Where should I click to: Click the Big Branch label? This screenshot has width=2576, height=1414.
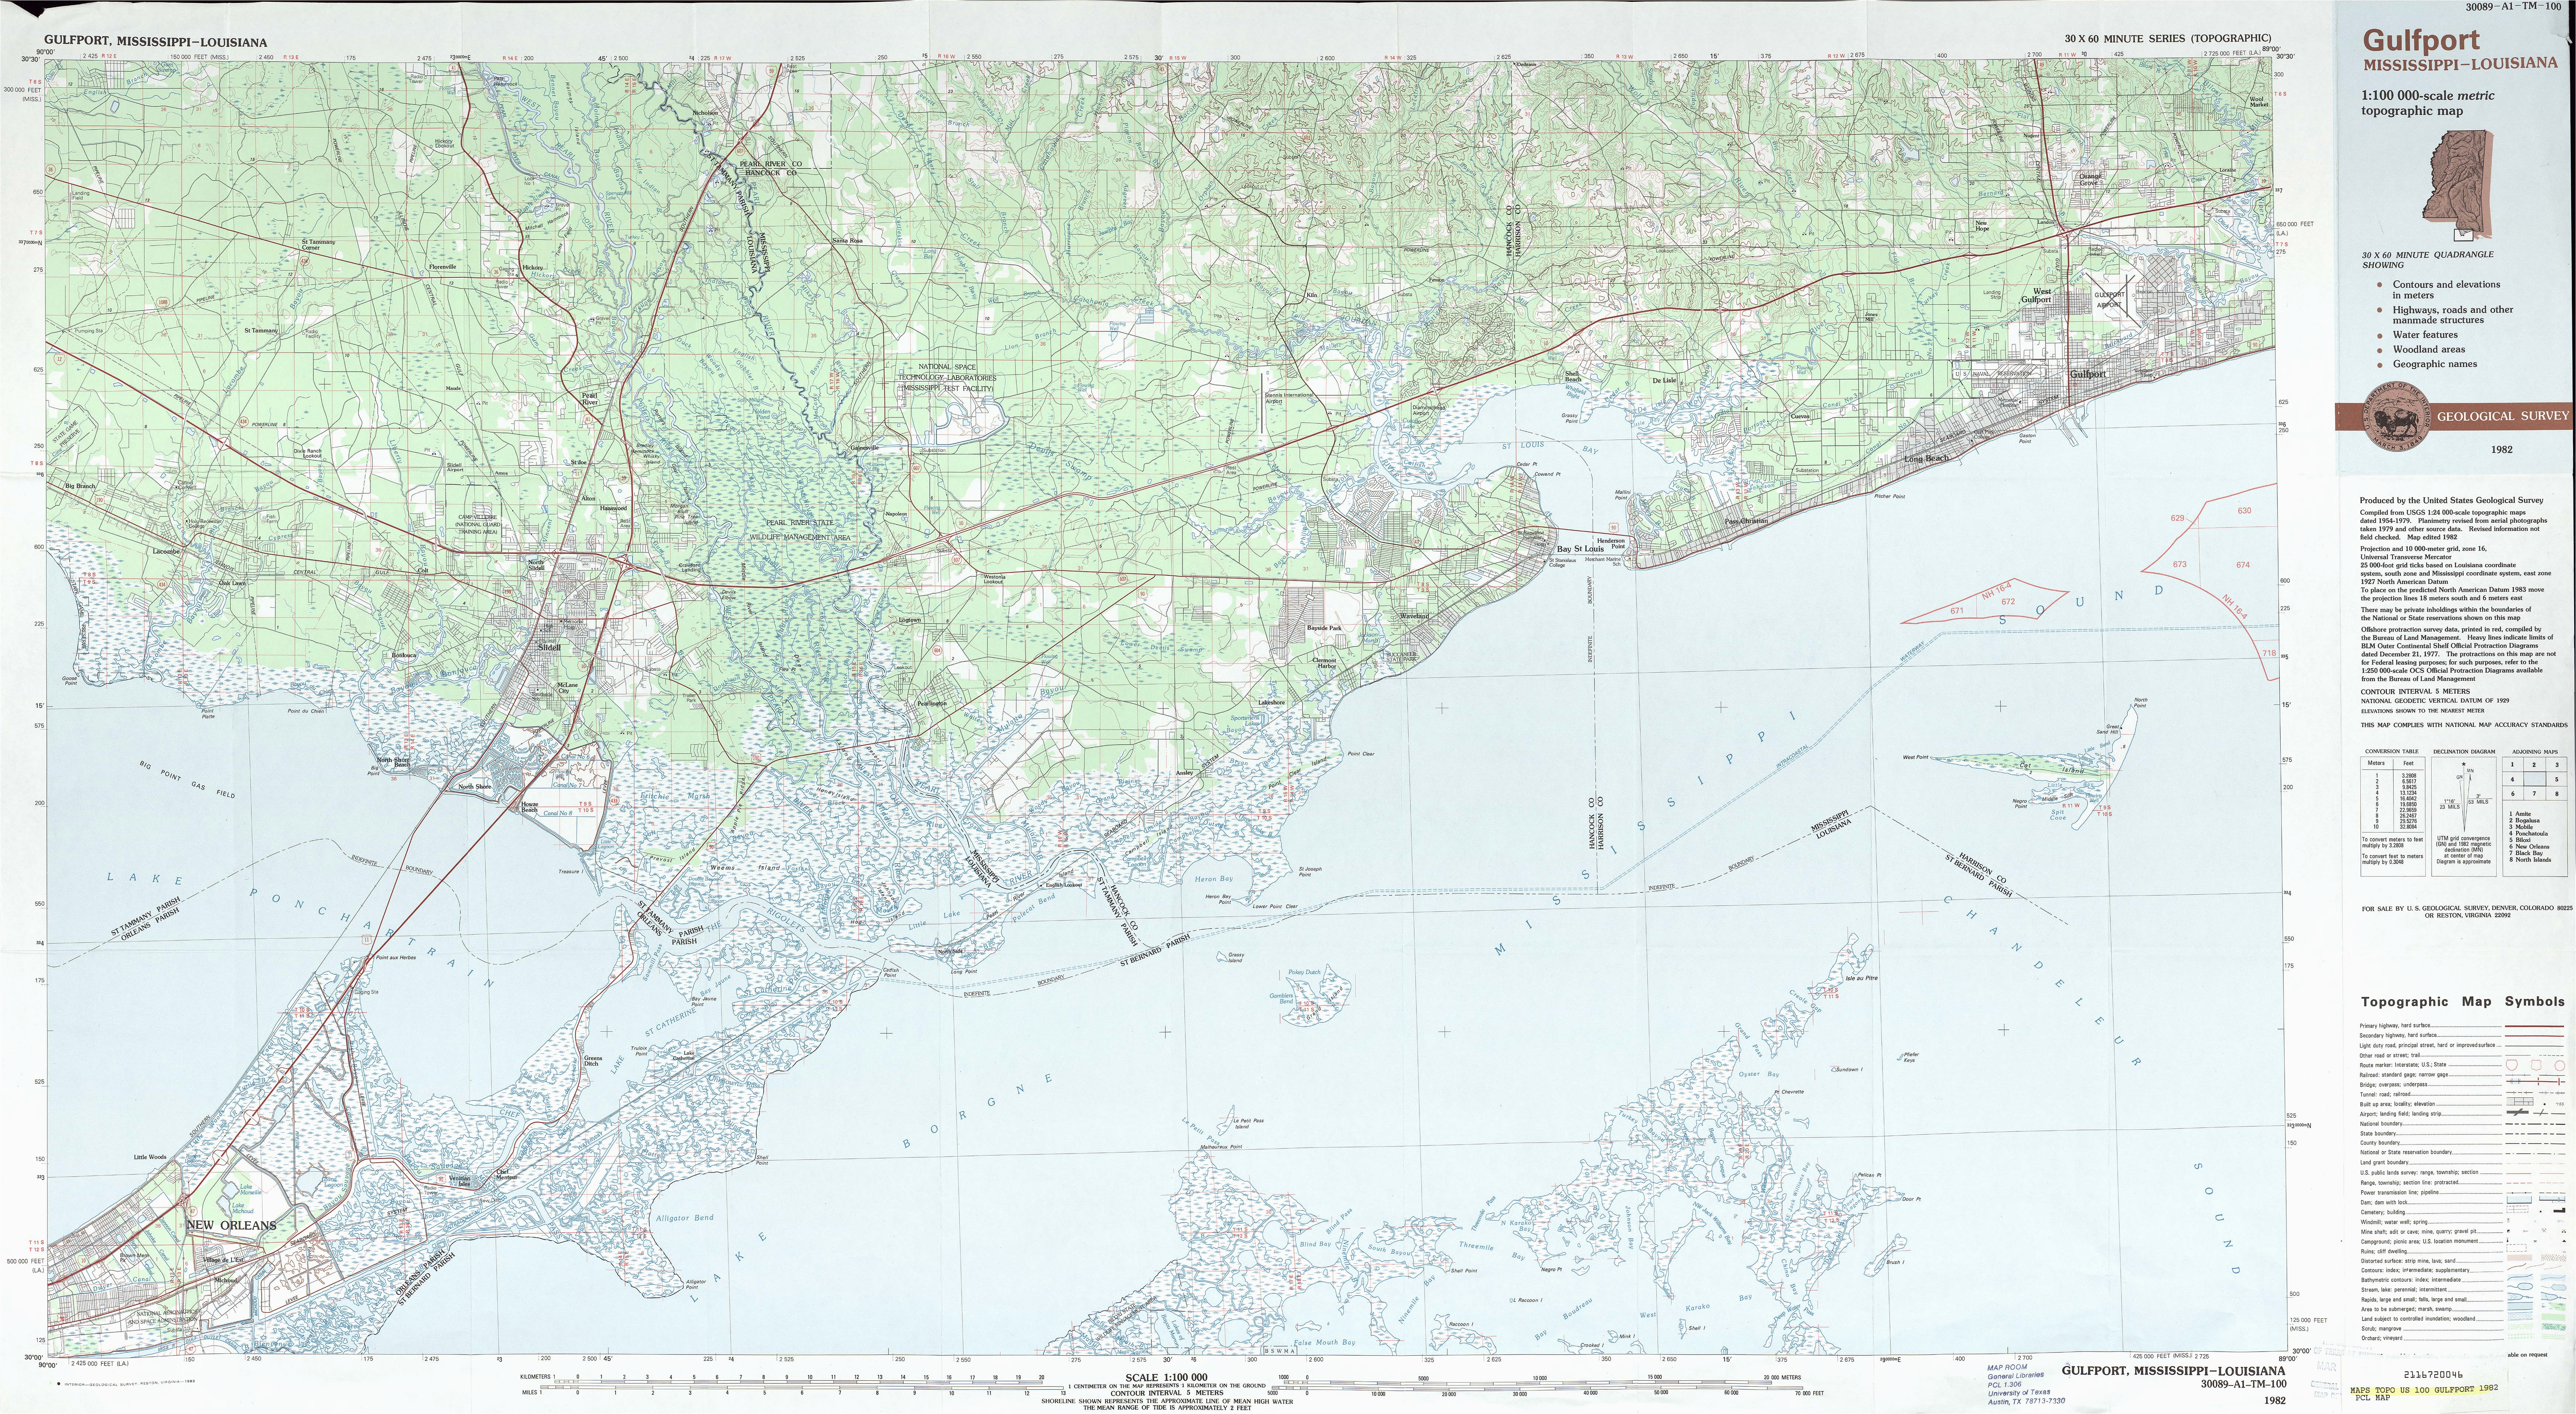[80, 486]
